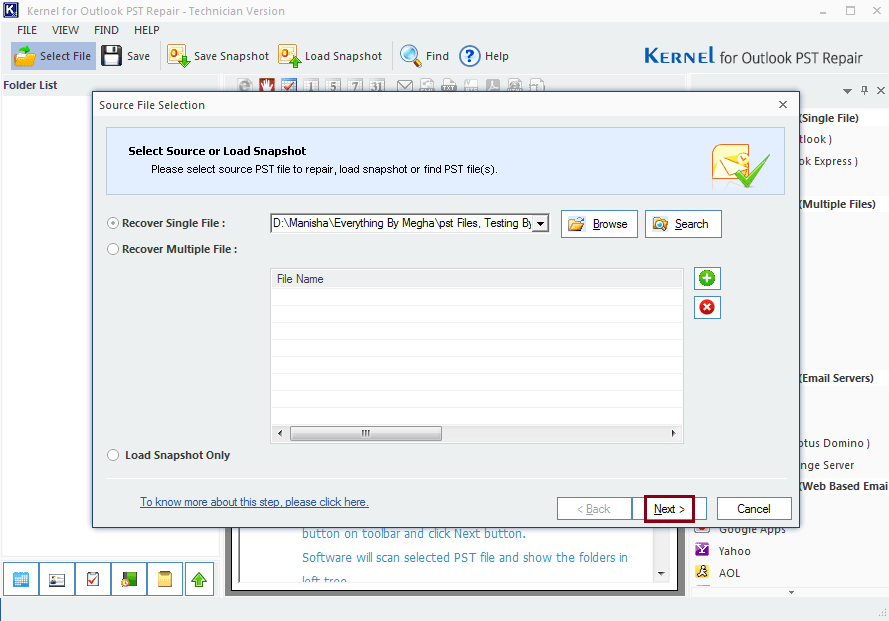Viewport: 889px width, 621px height.
Task: Click the 1-day view calendar icon
Action: click(x=311, y=85)
